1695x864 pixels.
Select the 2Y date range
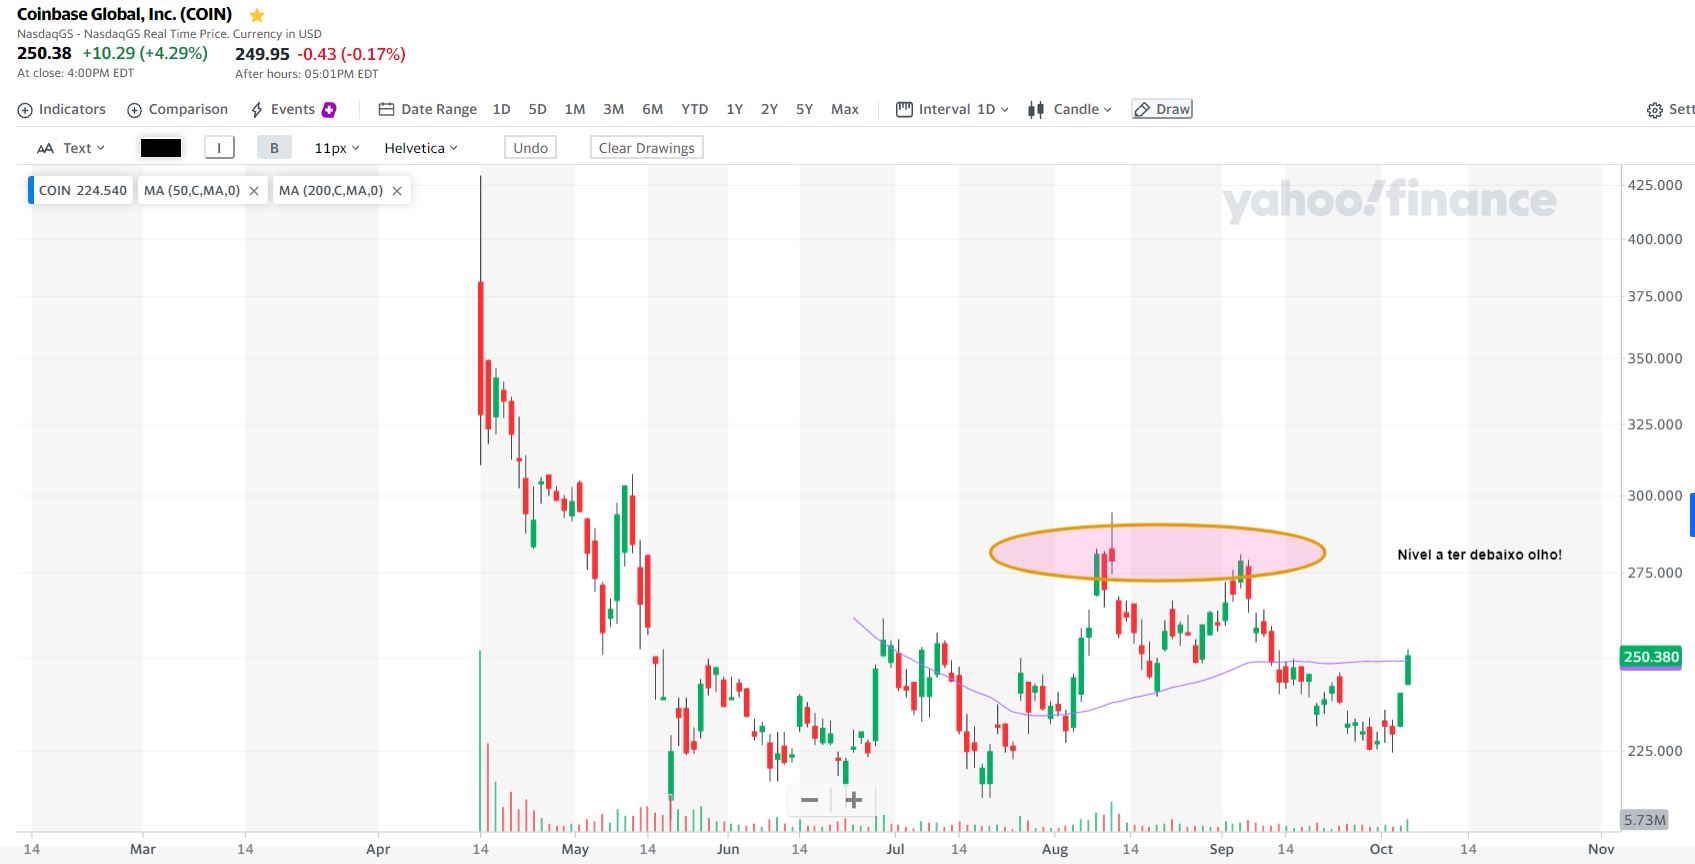[769, 110]
